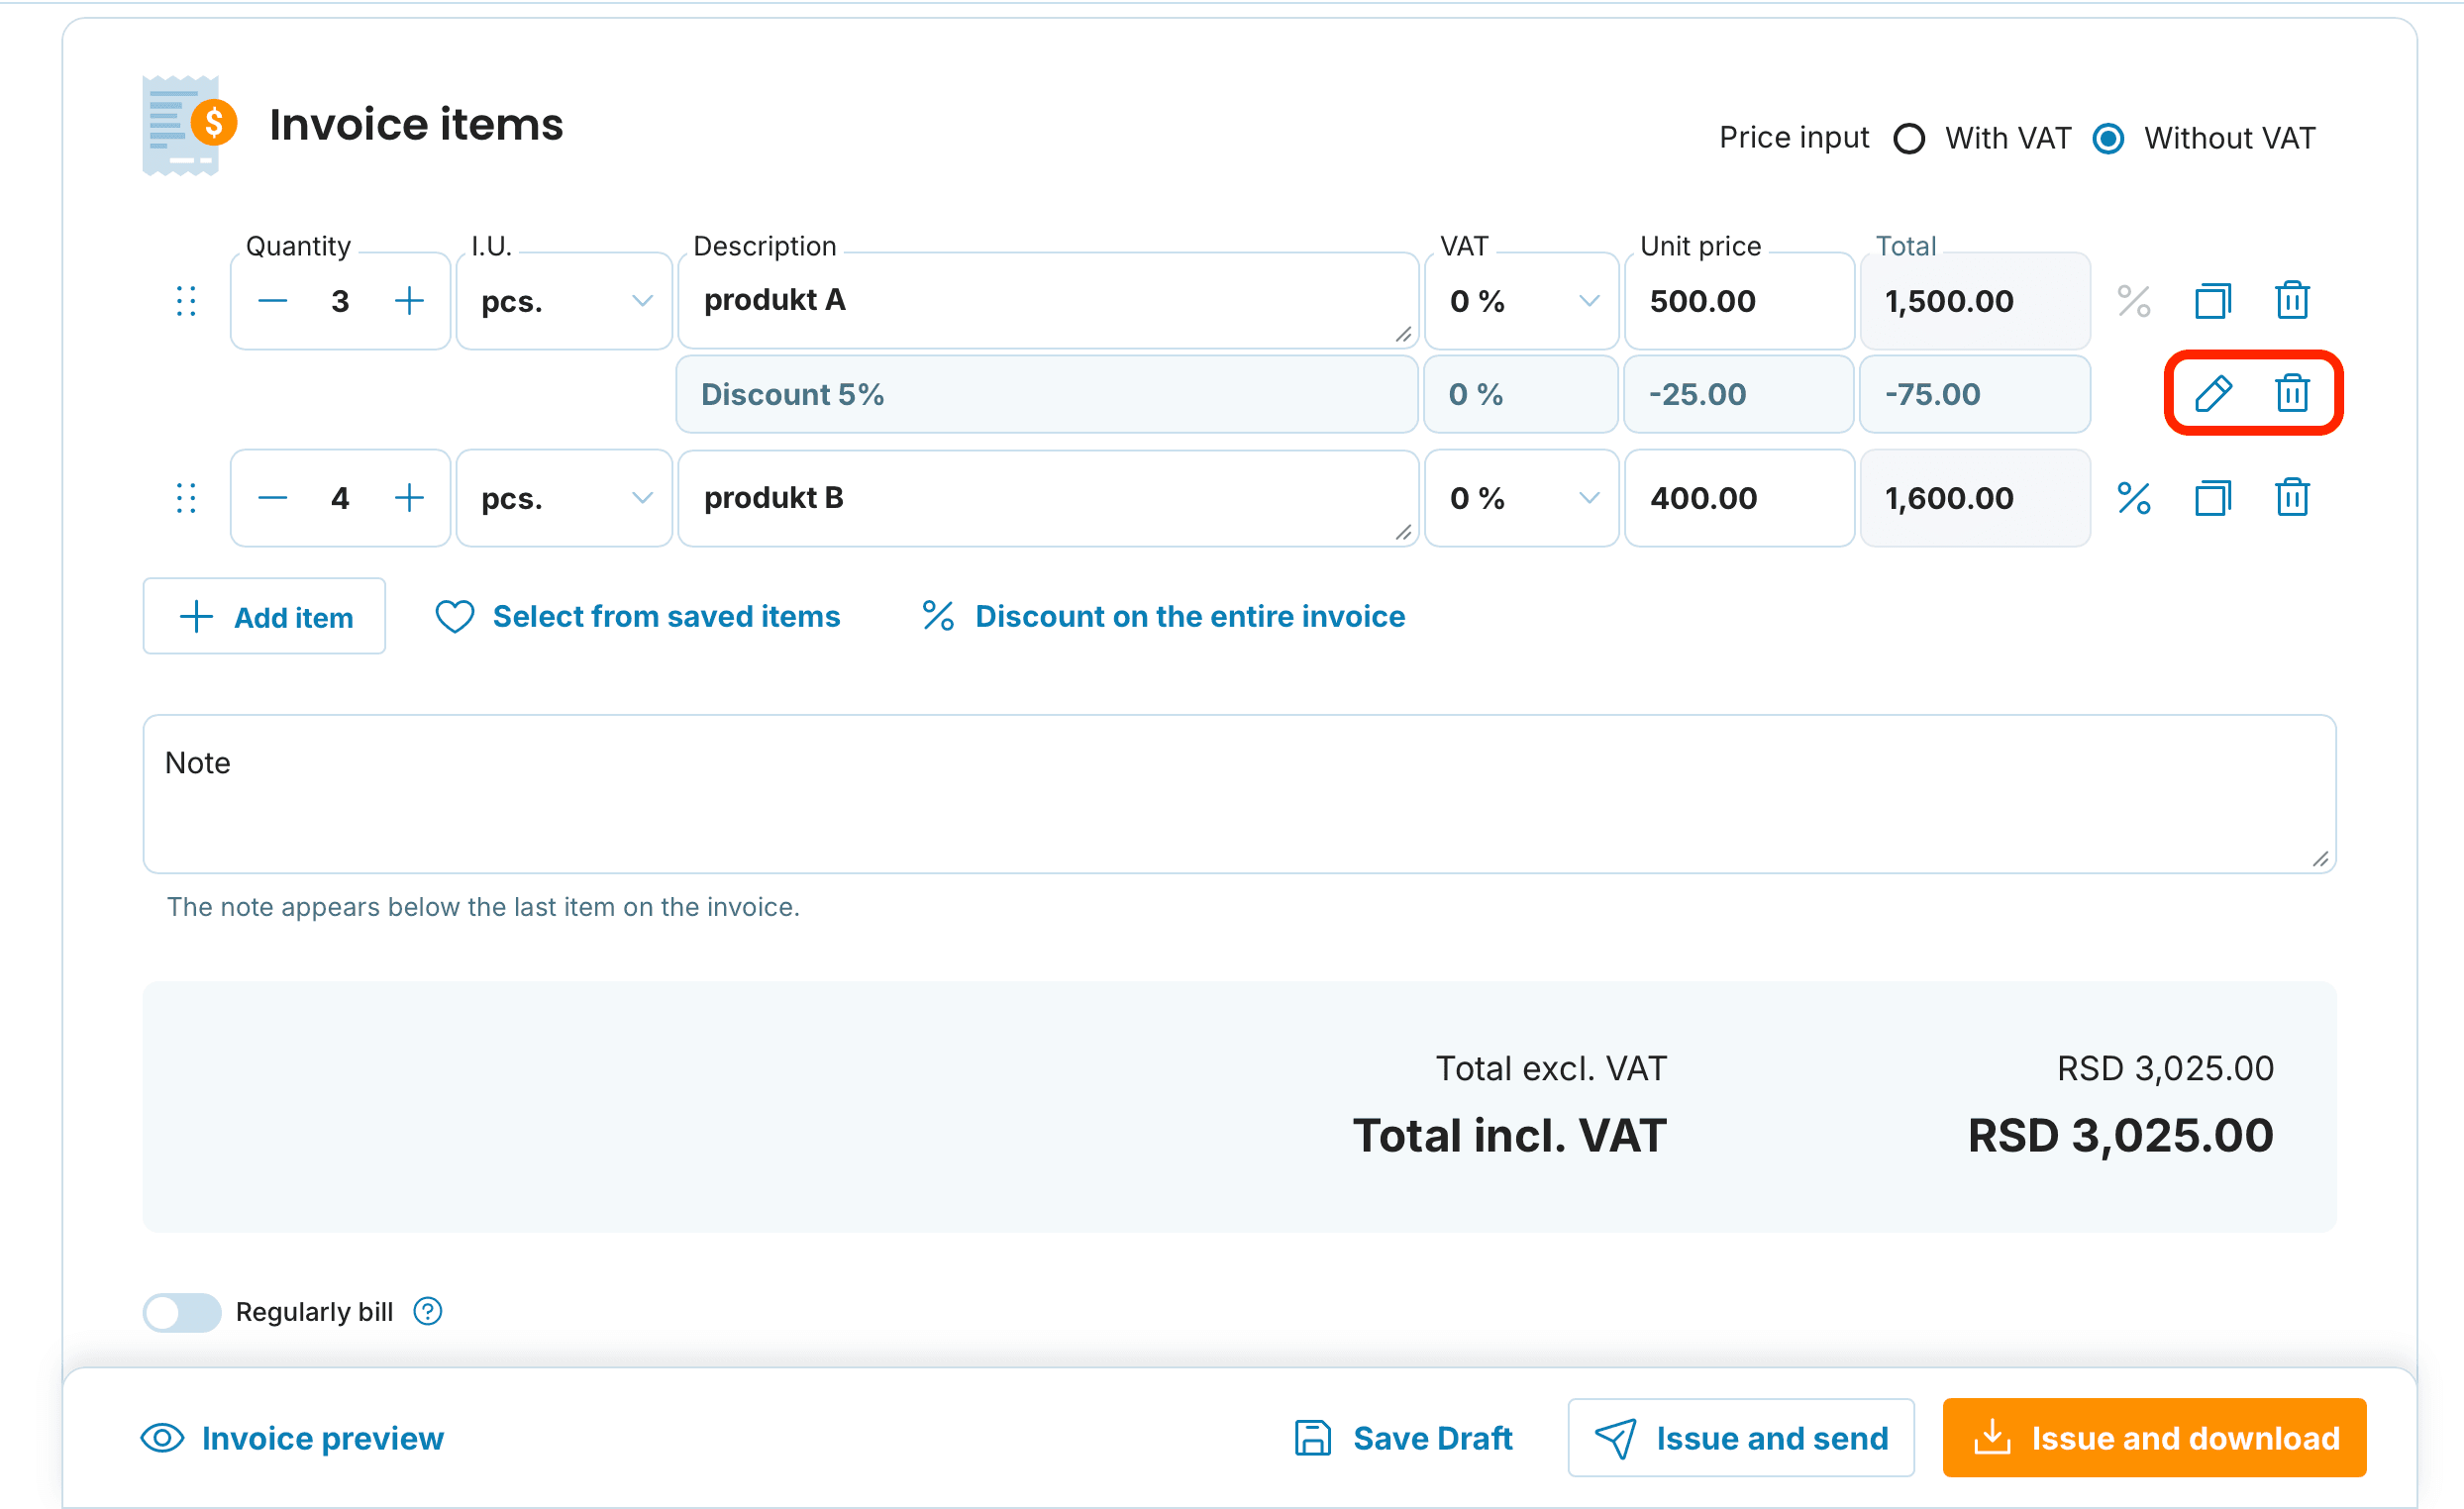Click Issue and download button
Viewport: 2464px width, 1509px height.
(2155, 1438)
